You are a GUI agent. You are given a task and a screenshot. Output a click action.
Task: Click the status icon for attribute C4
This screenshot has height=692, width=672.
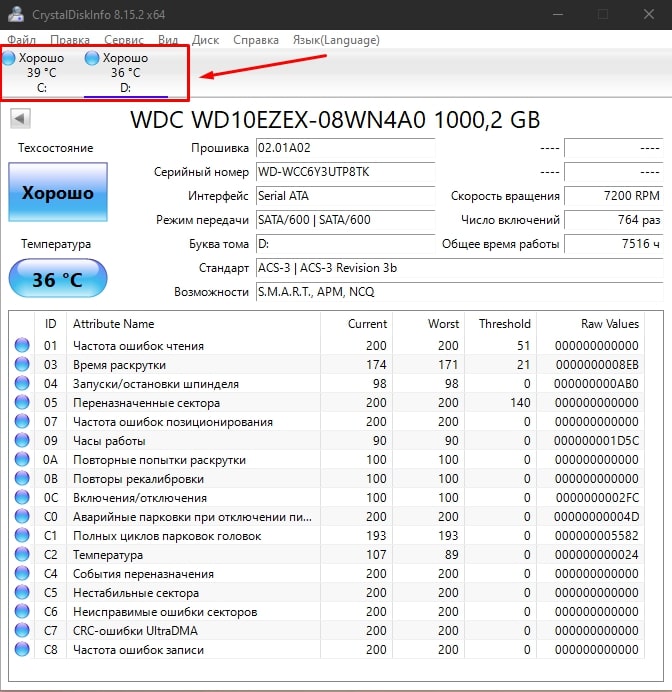[22, 573]
